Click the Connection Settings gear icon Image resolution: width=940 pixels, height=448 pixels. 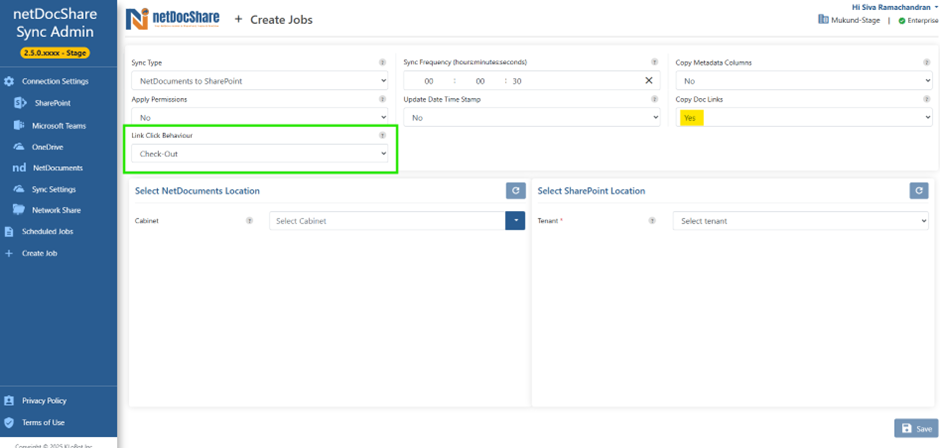[9, 81]
